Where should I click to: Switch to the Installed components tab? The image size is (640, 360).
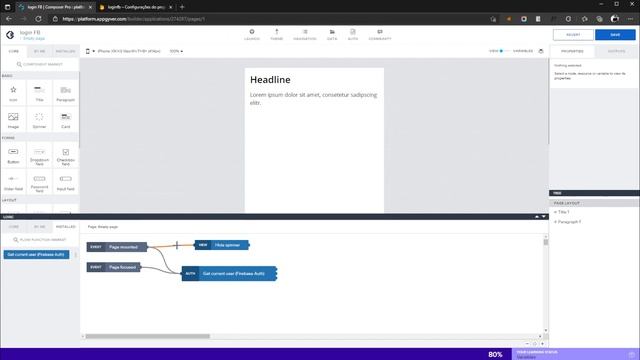[65, 51]
